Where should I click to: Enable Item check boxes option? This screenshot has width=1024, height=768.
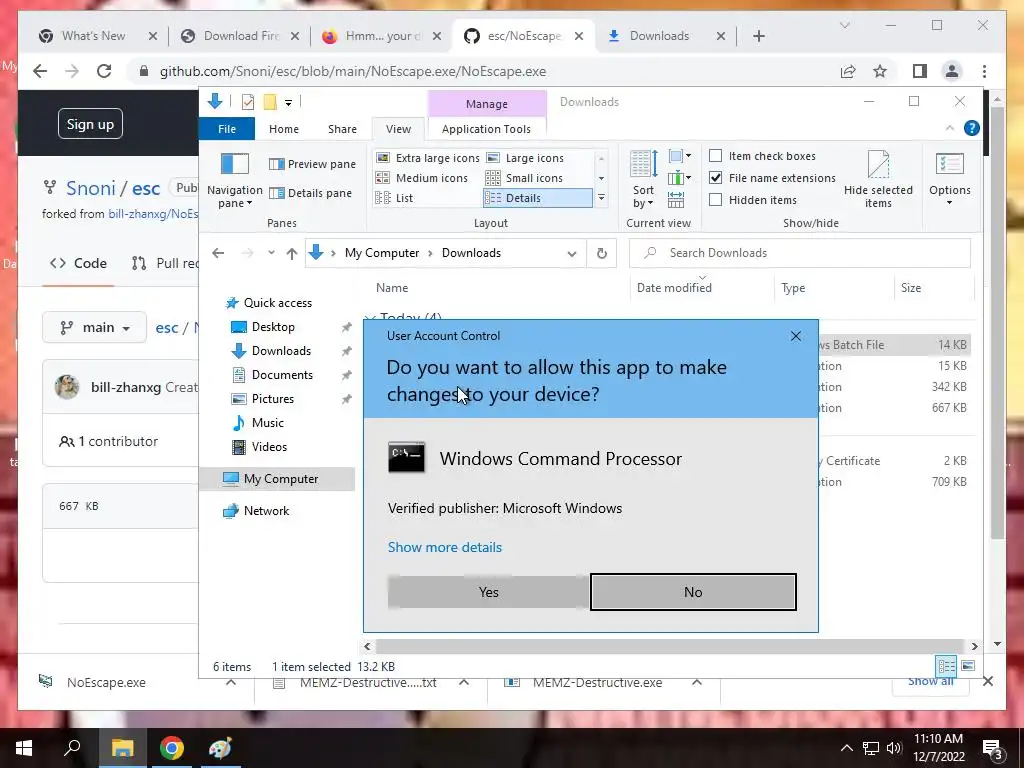tap(716, 156)
